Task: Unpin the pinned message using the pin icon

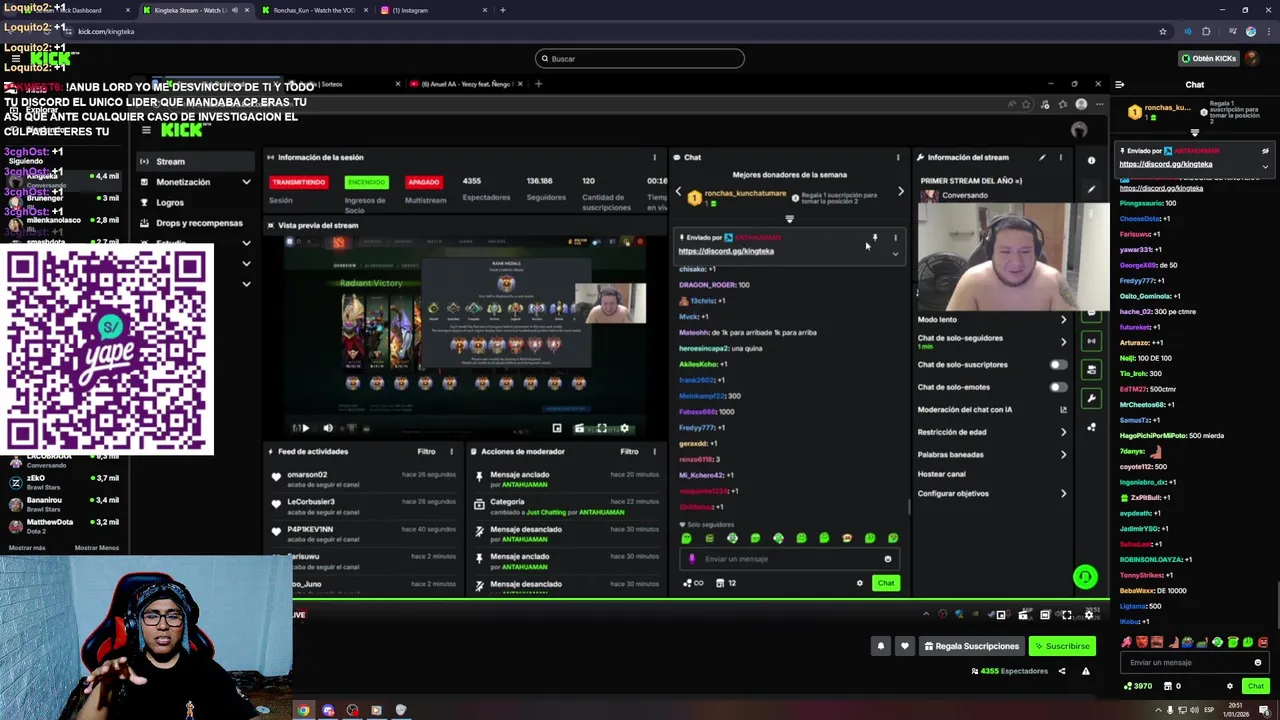Action: click(874, 238)
